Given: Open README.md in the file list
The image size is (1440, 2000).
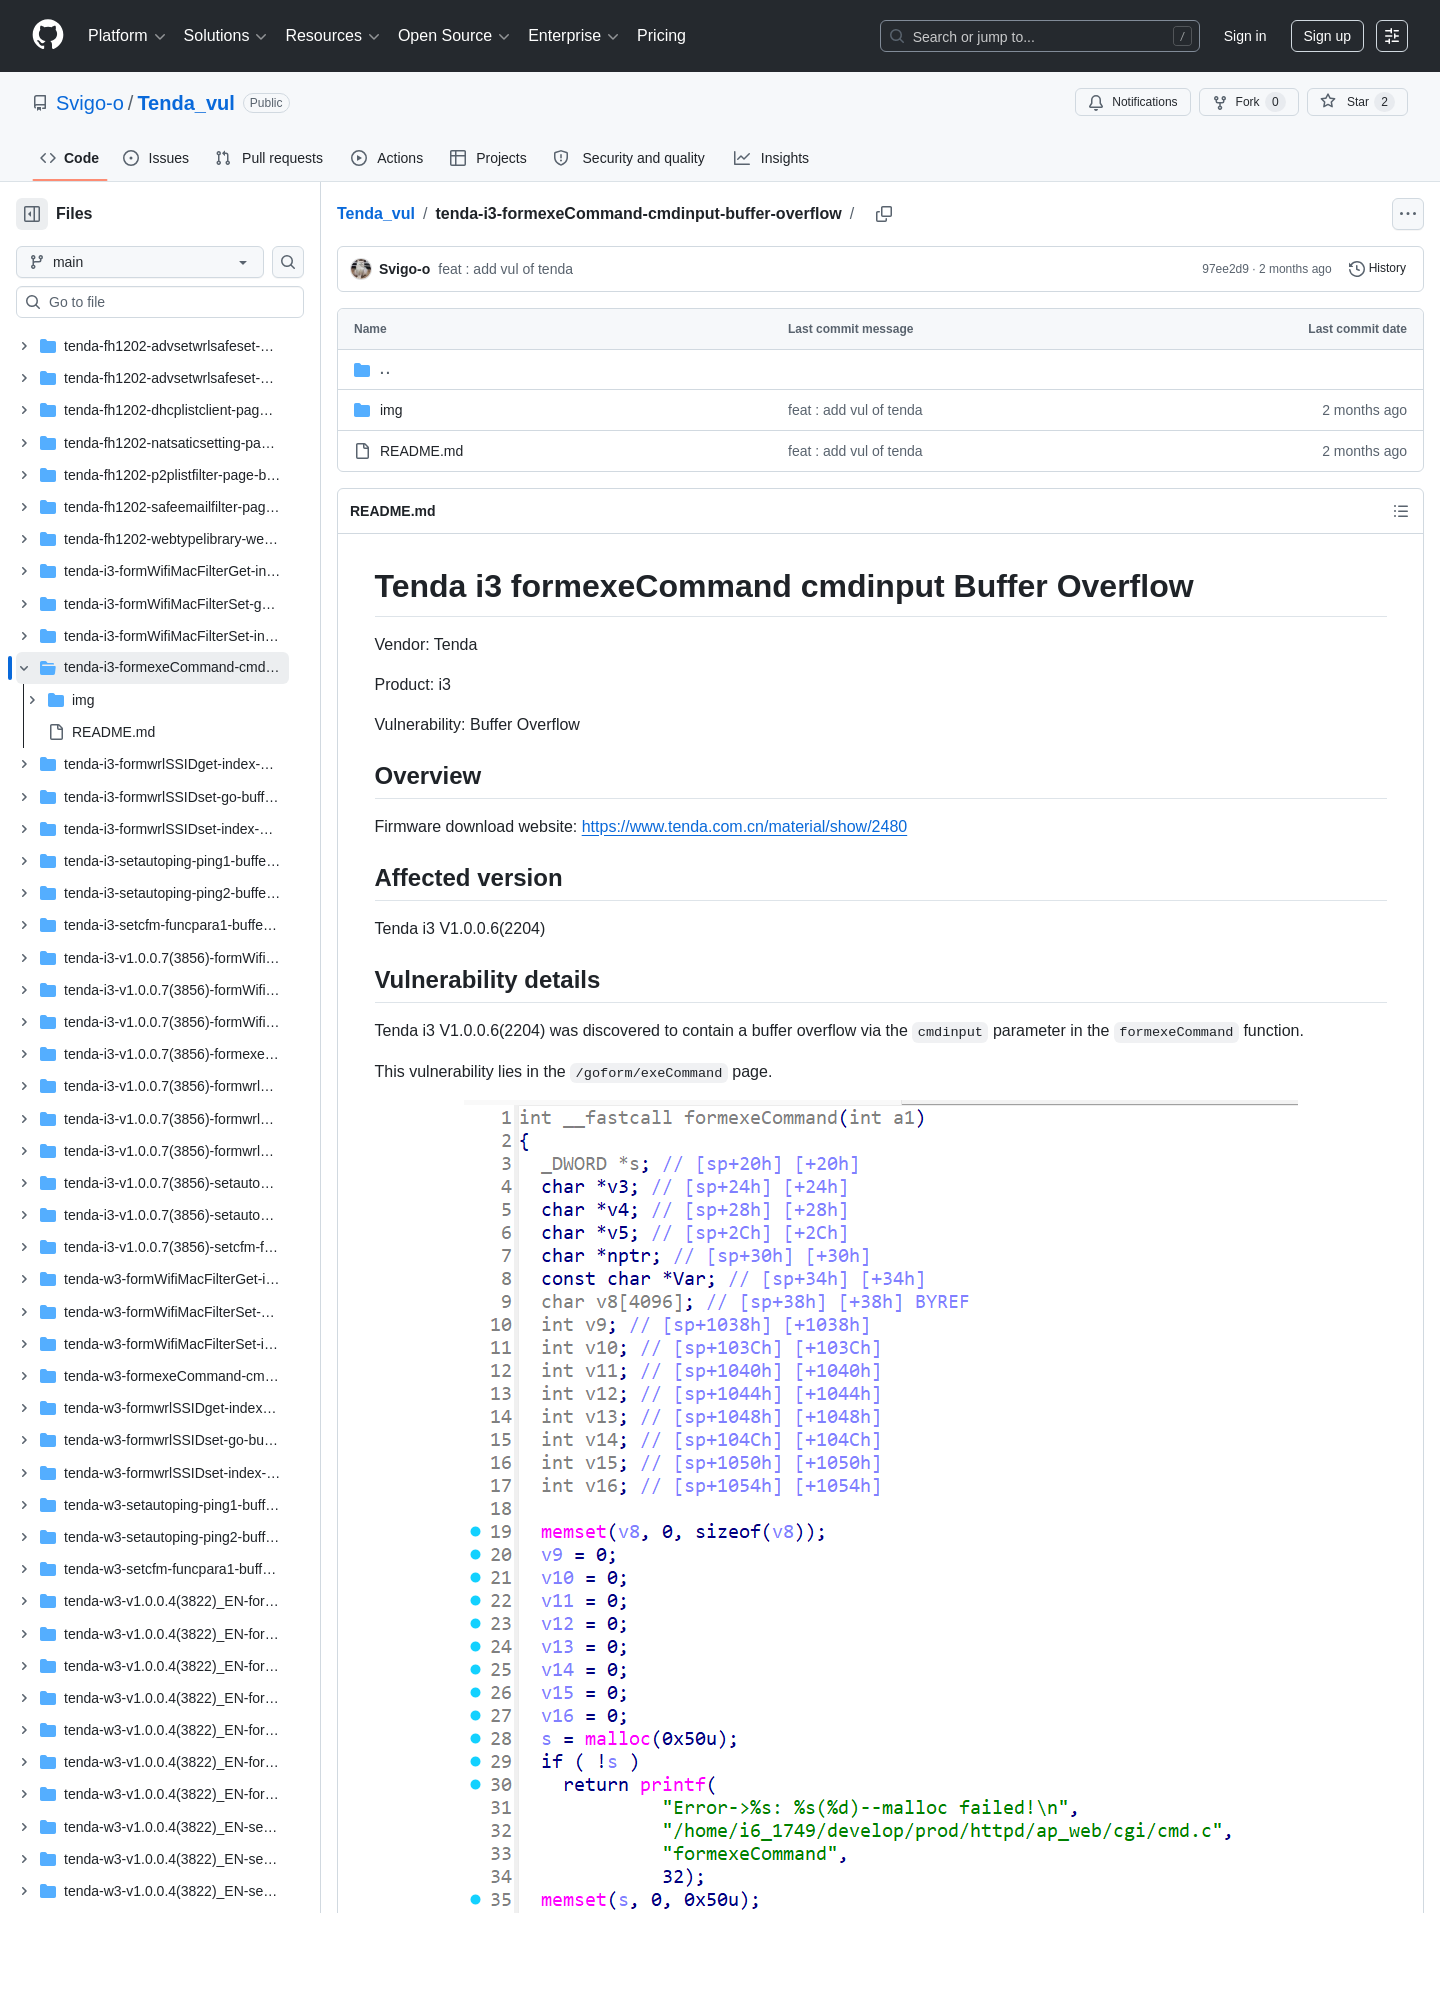Looking at the screenshot, I should pyautogui.click(x=421, y=451).
